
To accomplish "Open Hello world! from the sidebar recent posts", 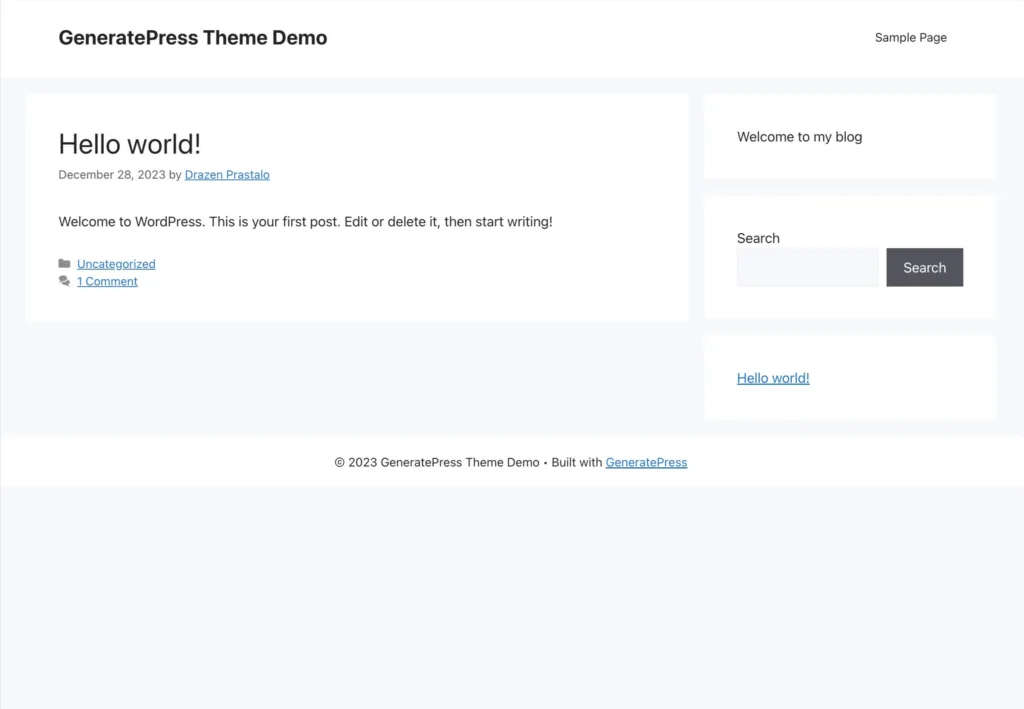I will (x=773, y=377).
